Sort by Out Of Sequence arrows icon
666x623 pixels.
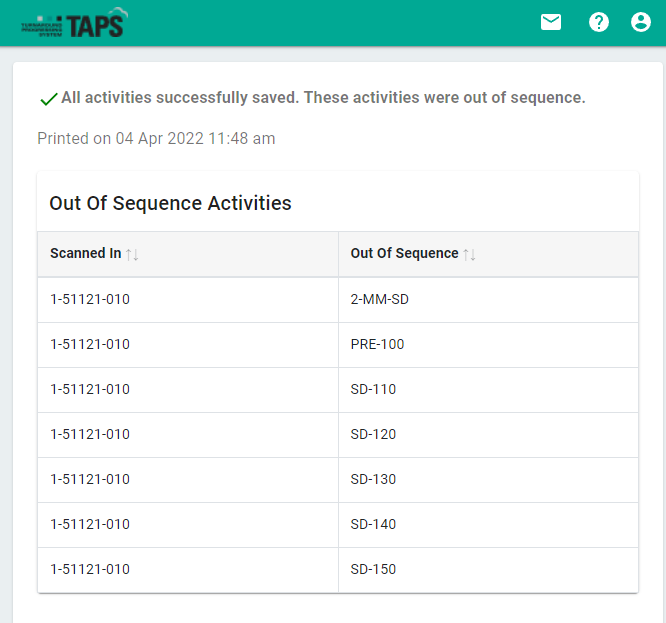469,254
